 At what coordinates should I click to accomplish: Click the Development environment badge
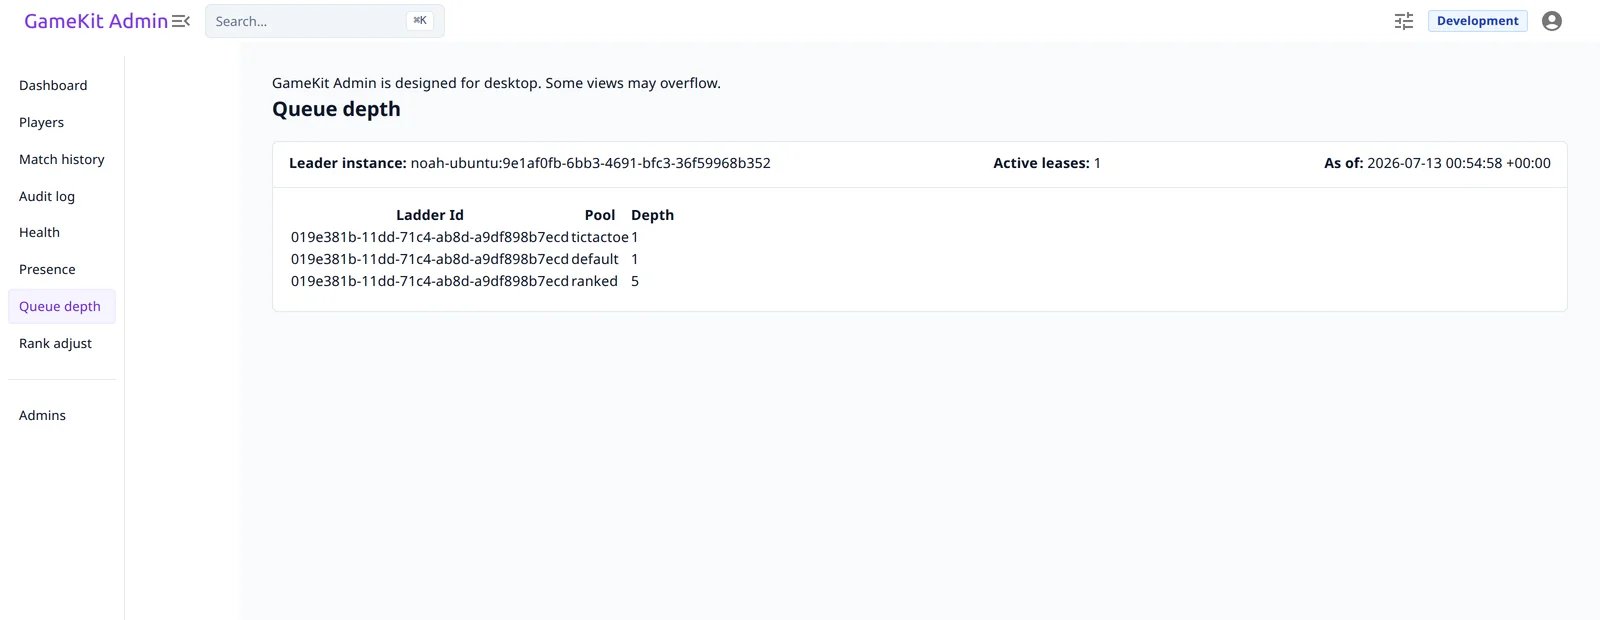[1477, 21]
